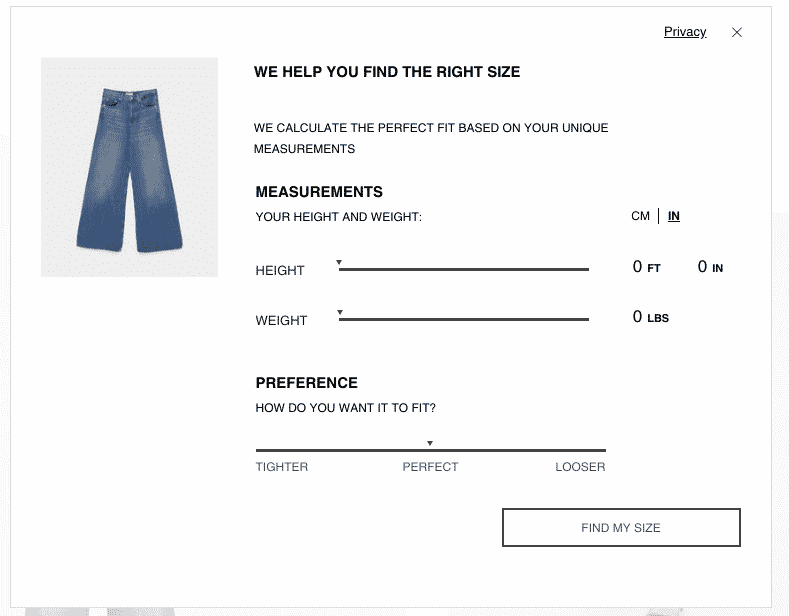Click the height slider handle
The image size is (789, 616).
click(x=339, y=262)
